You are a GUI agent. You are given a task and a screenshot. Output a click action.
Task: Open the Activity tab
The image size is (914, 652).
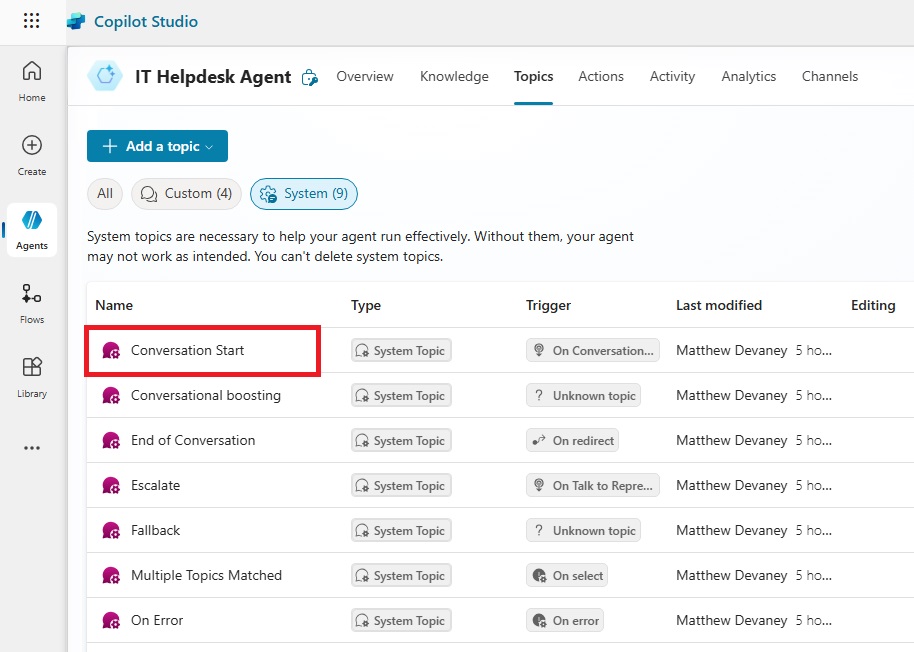[672, 76]
